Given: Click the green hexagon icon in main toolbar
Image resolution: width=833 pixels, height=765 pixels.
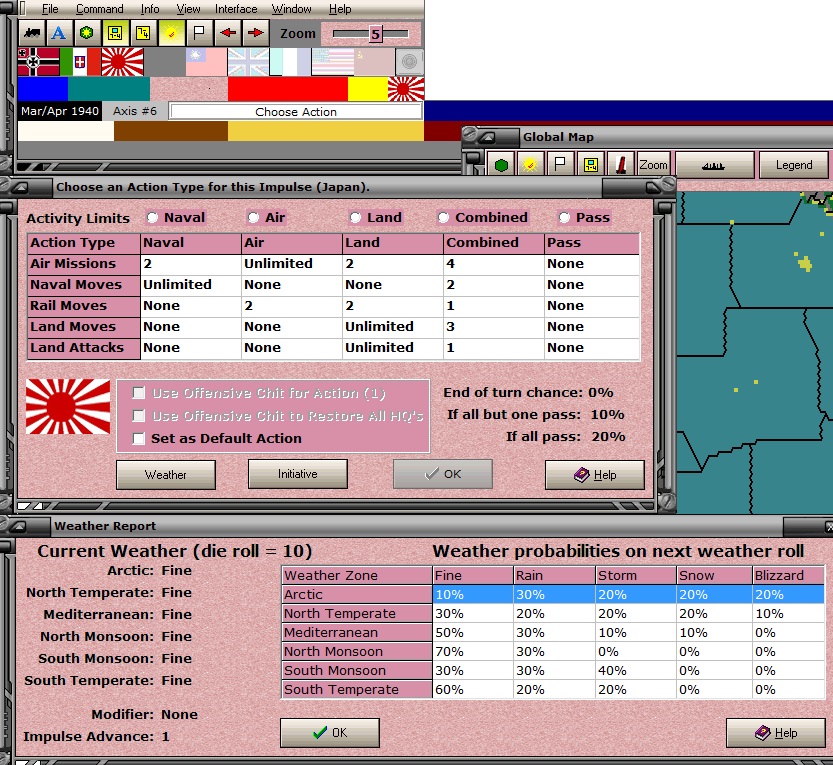Looking at the screenshot, I should [87, 33].
